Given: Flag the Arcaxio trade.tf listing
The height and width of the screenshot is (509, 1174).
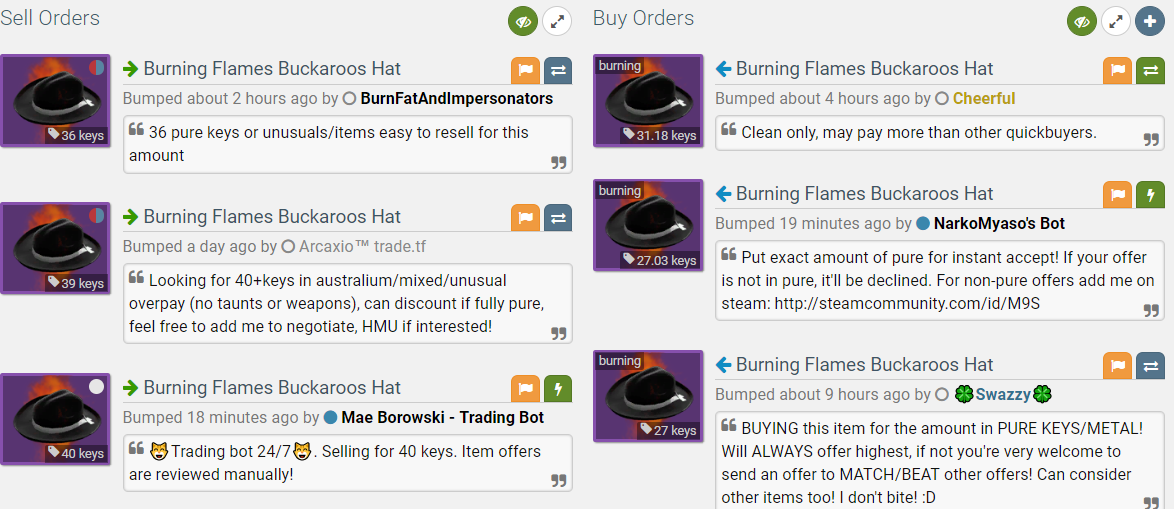Looking at the screenshot, I should pyautogui.click(x=526, y=218).
